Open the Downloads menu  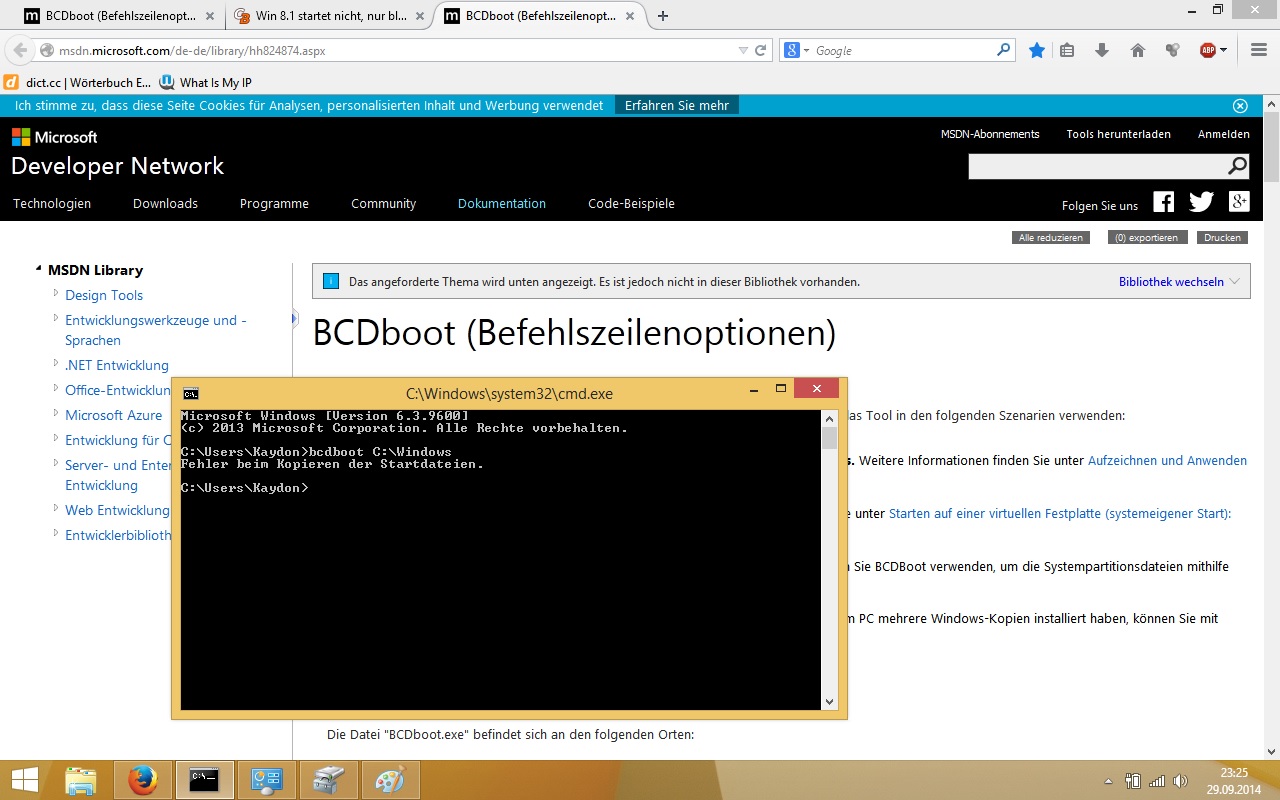(165, 203)
